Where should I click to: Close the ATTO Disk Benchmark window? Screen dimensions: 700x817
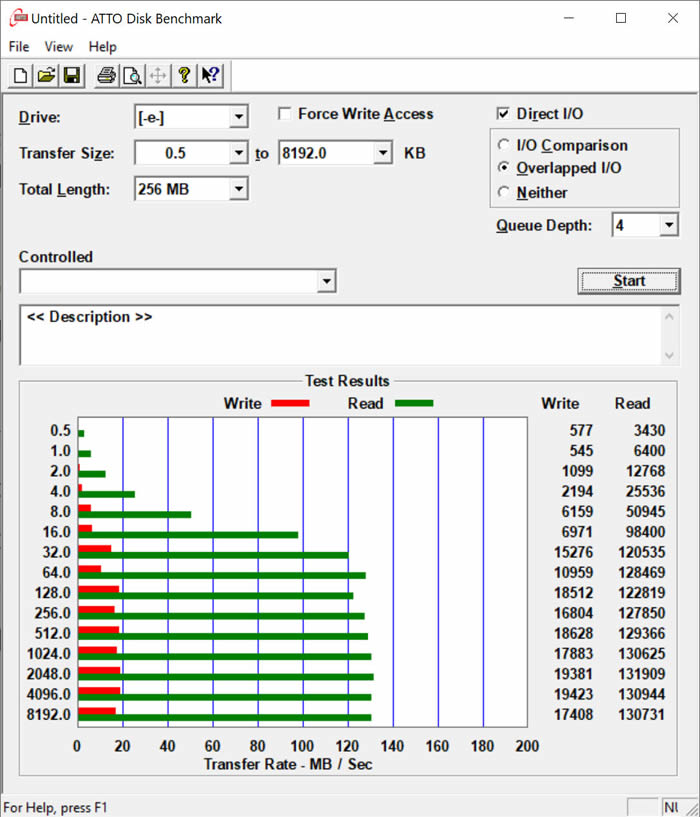673,18
